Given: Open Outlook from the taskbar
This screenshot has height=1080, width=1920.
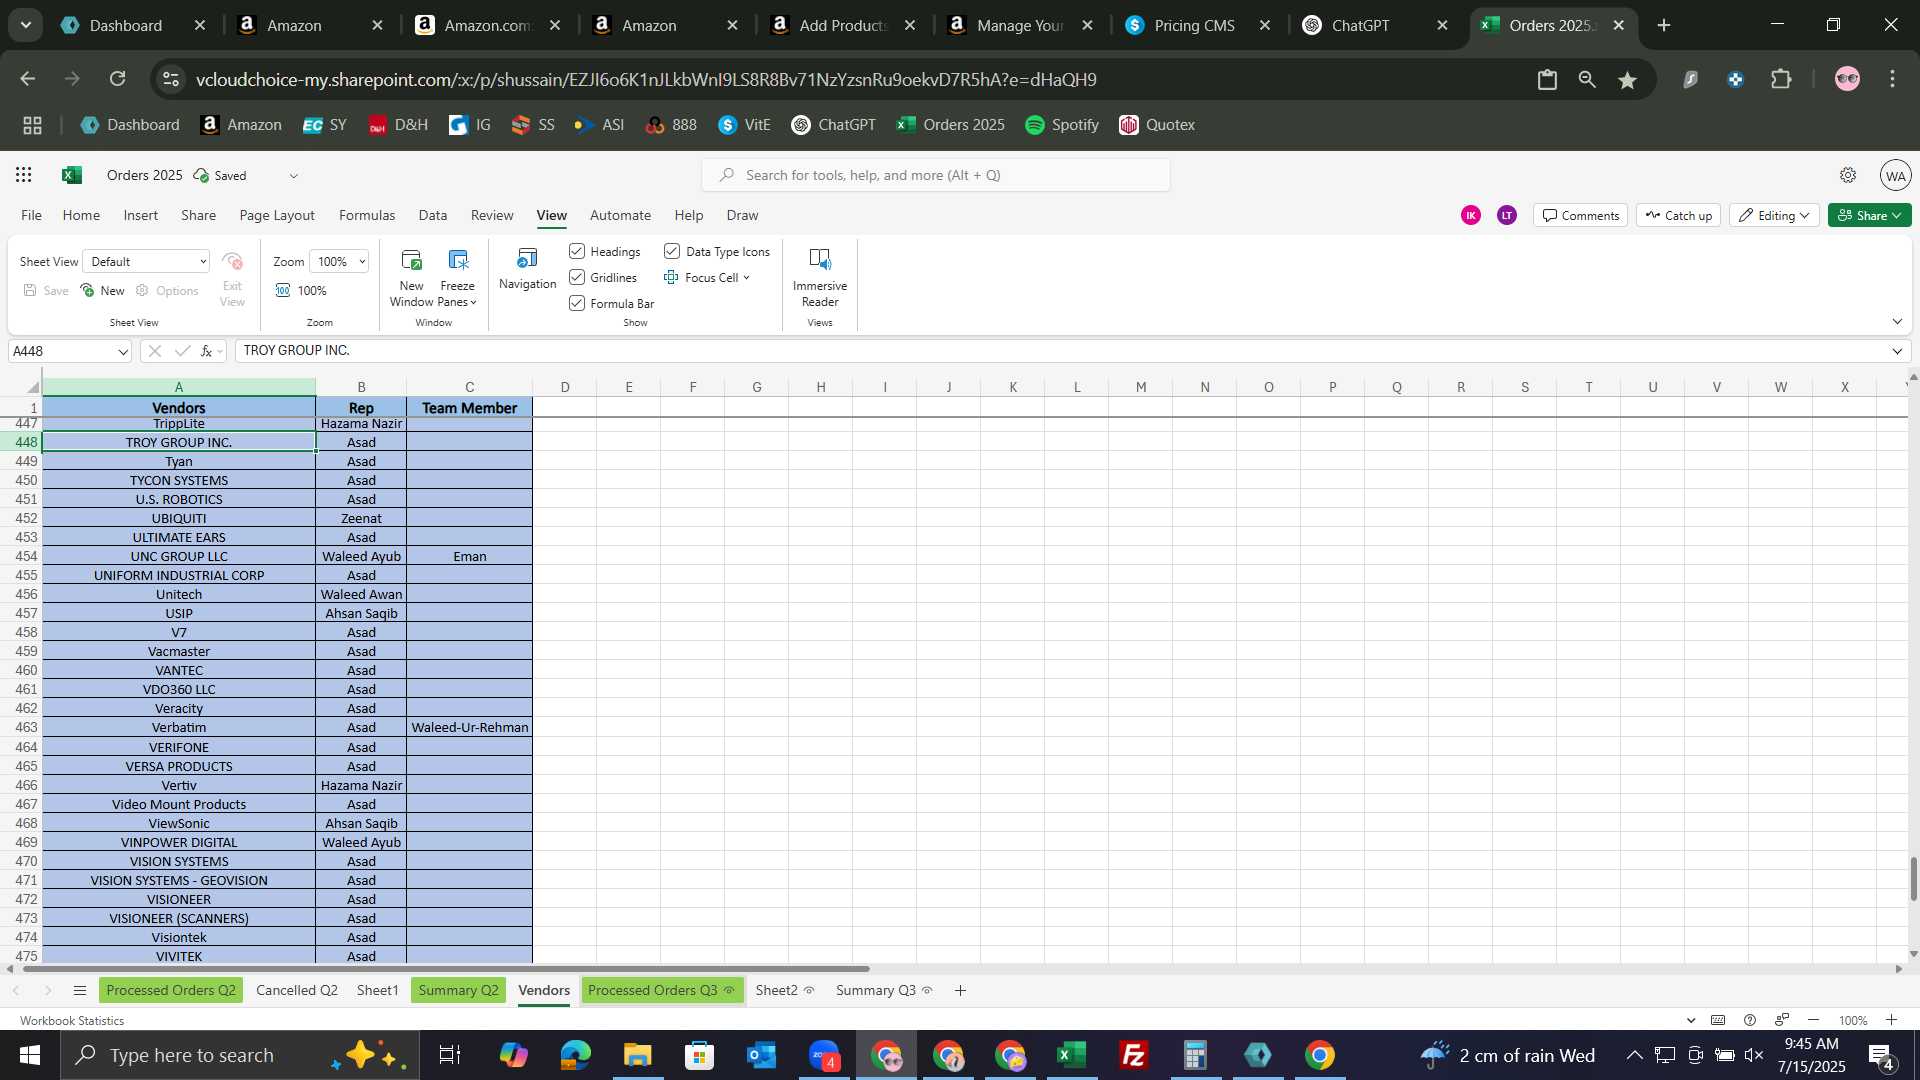Looking at the screenshot, I should tap(761, 1055).
